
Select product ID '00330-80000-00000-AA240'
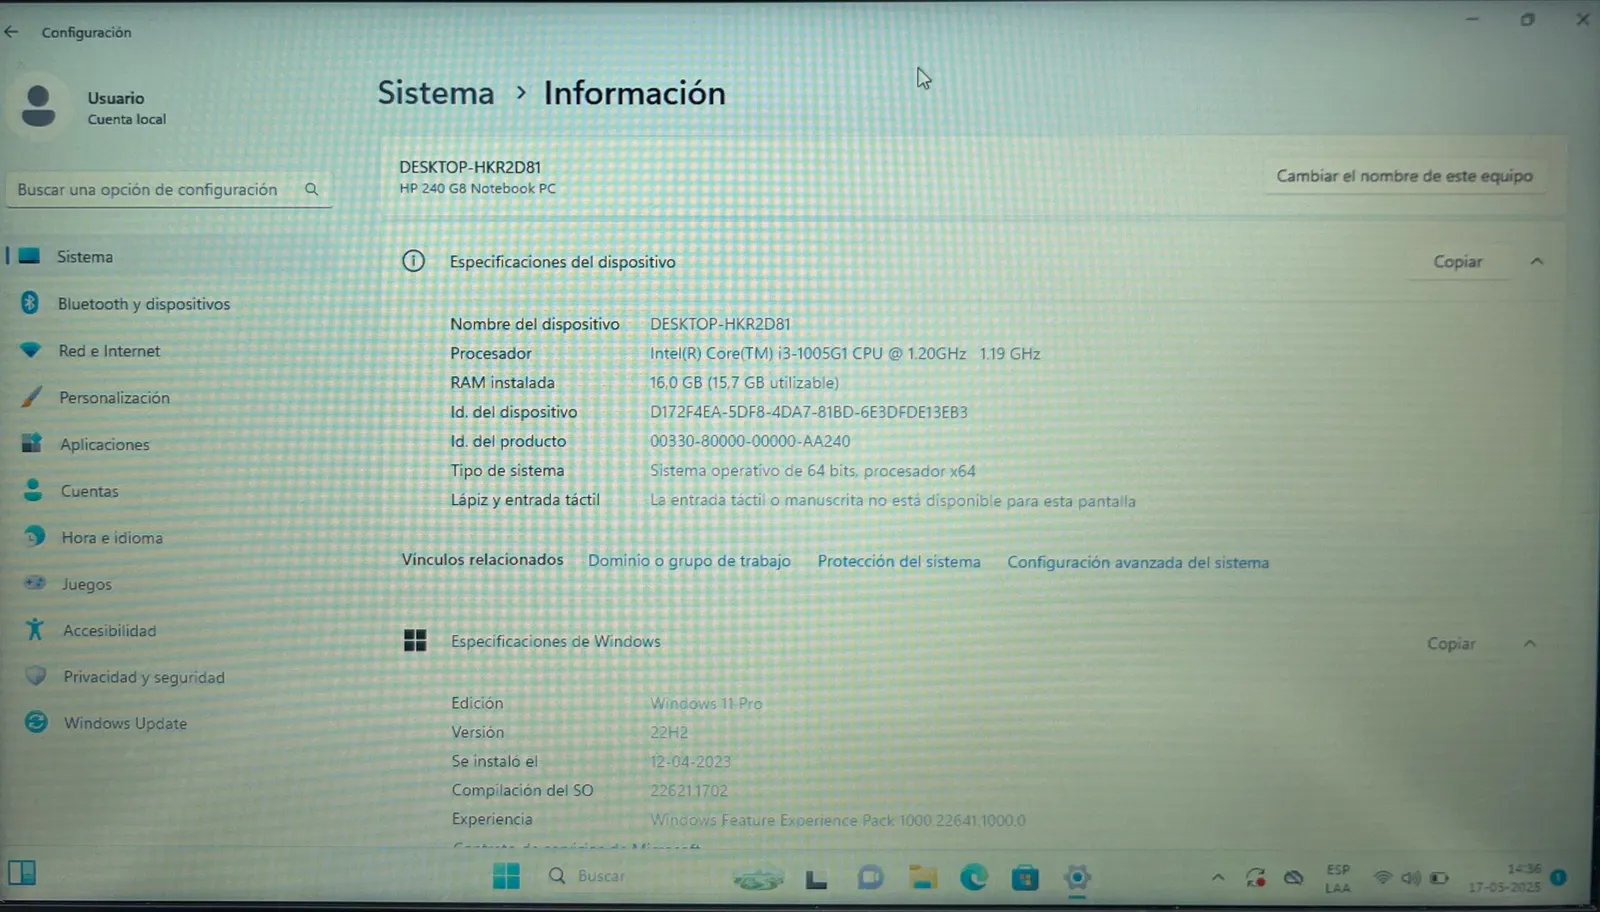tap(750, 441)
